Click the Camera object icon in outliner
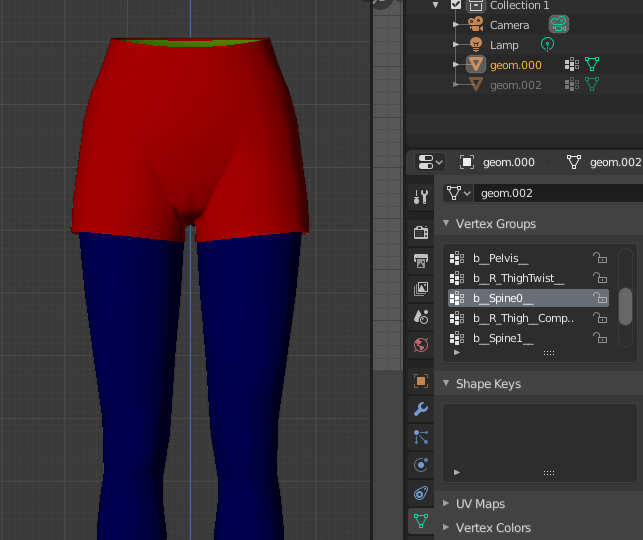The width and height of the screenshot is (643, 540). (476, 24)
